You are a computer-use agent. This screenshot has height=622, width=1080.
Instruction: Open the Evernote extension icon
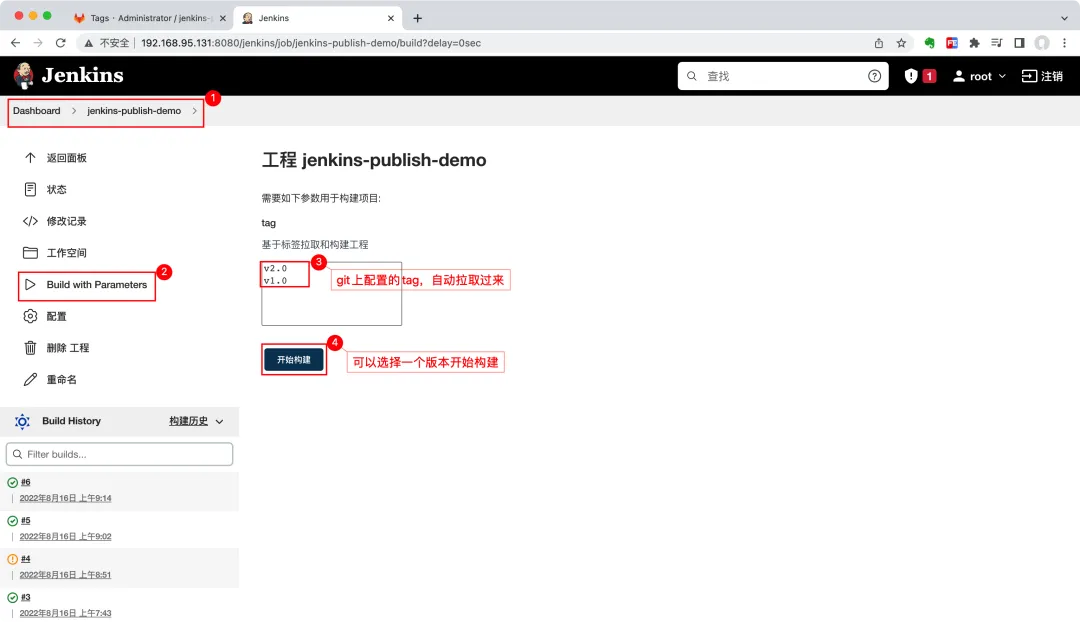click(929, 43)
